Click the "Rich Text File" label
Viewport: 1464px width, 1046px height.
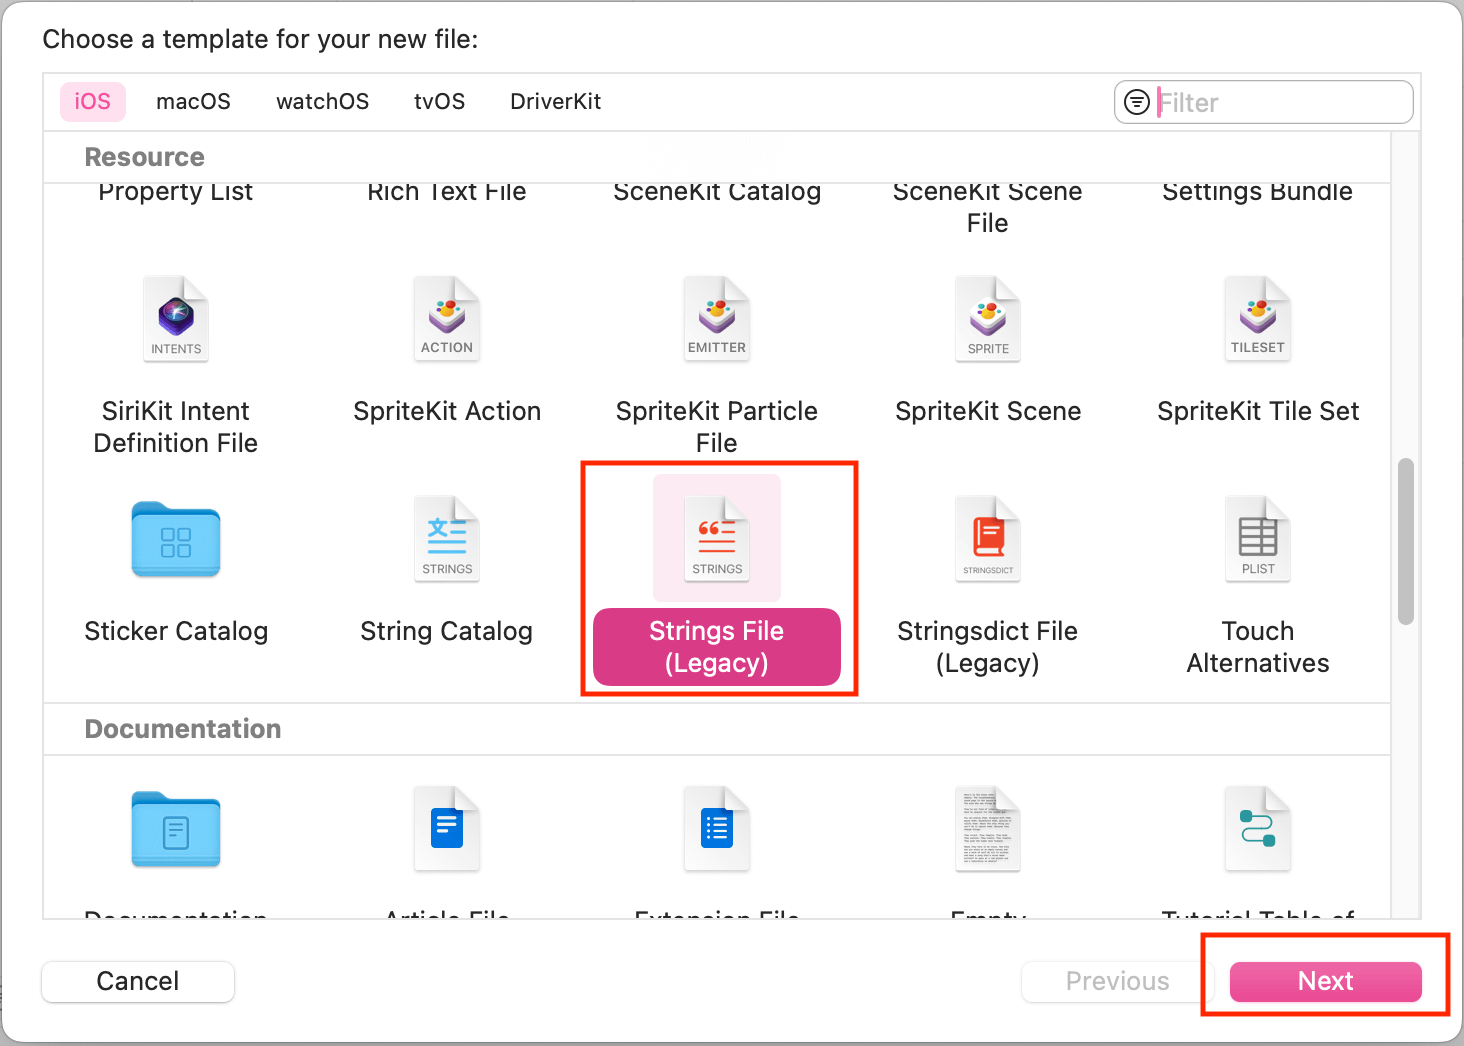tap(447, 192)
